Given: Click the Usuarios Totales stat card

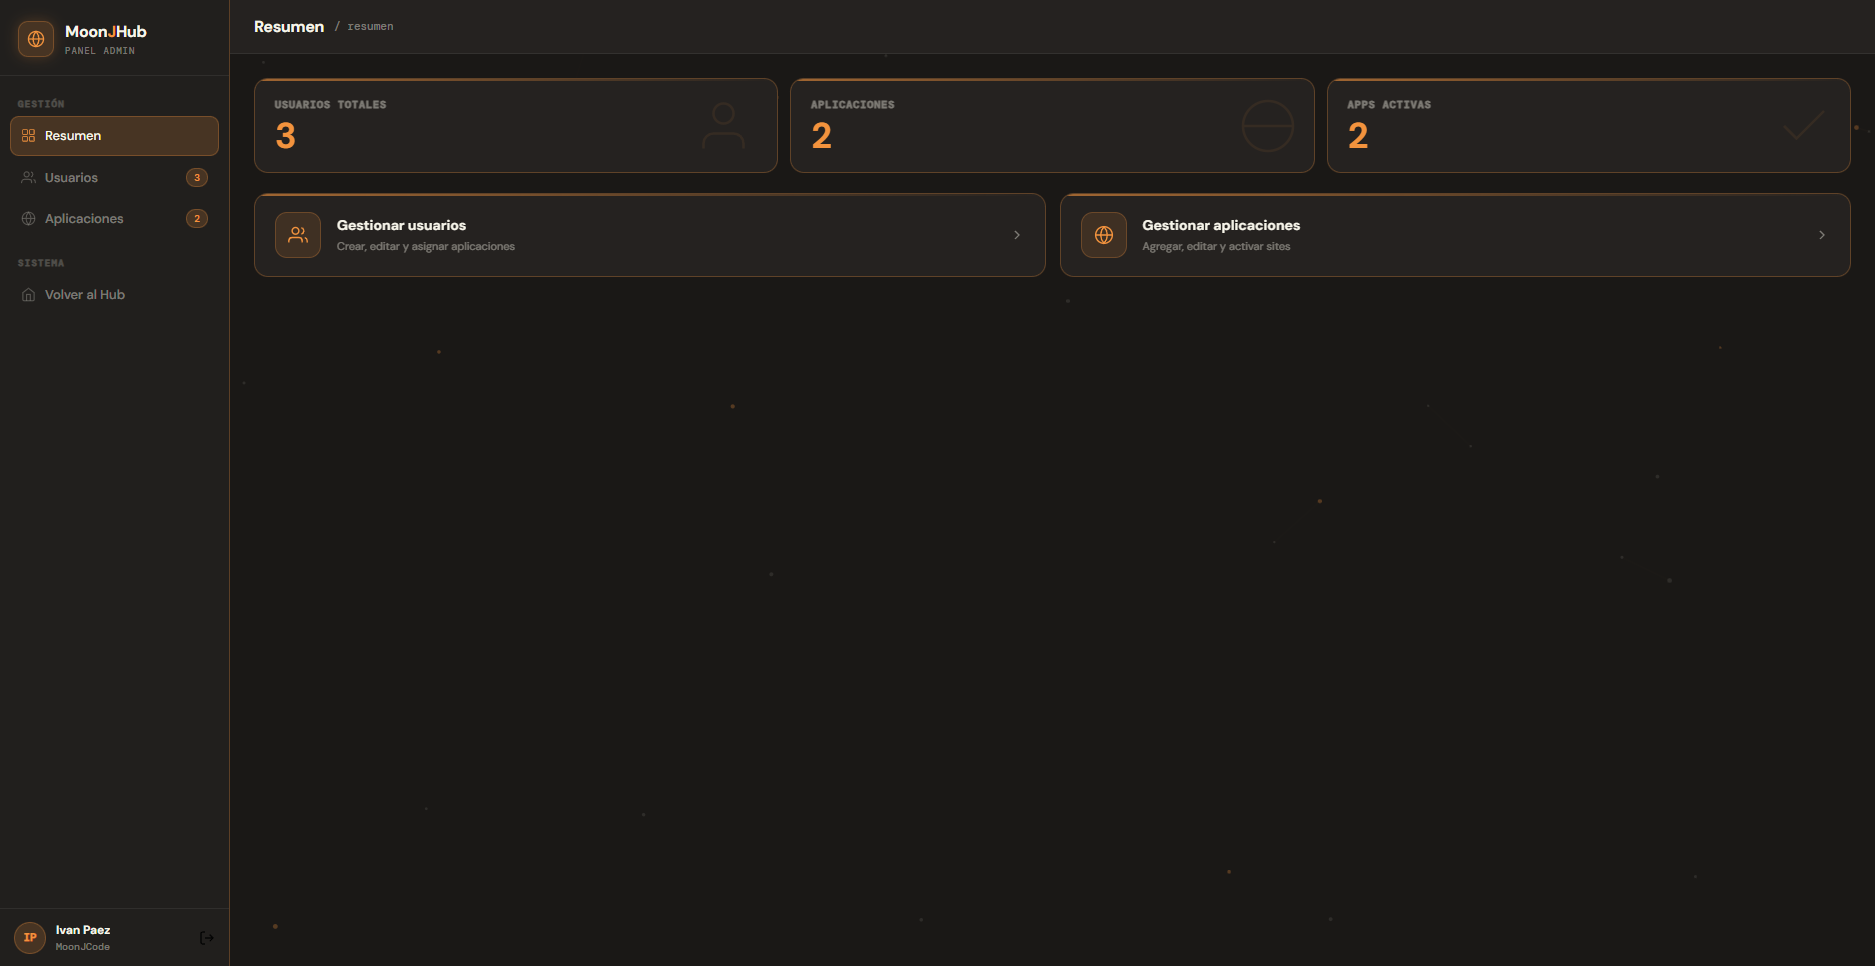Looking at the screenshot, I should click(x=516, y=126).
